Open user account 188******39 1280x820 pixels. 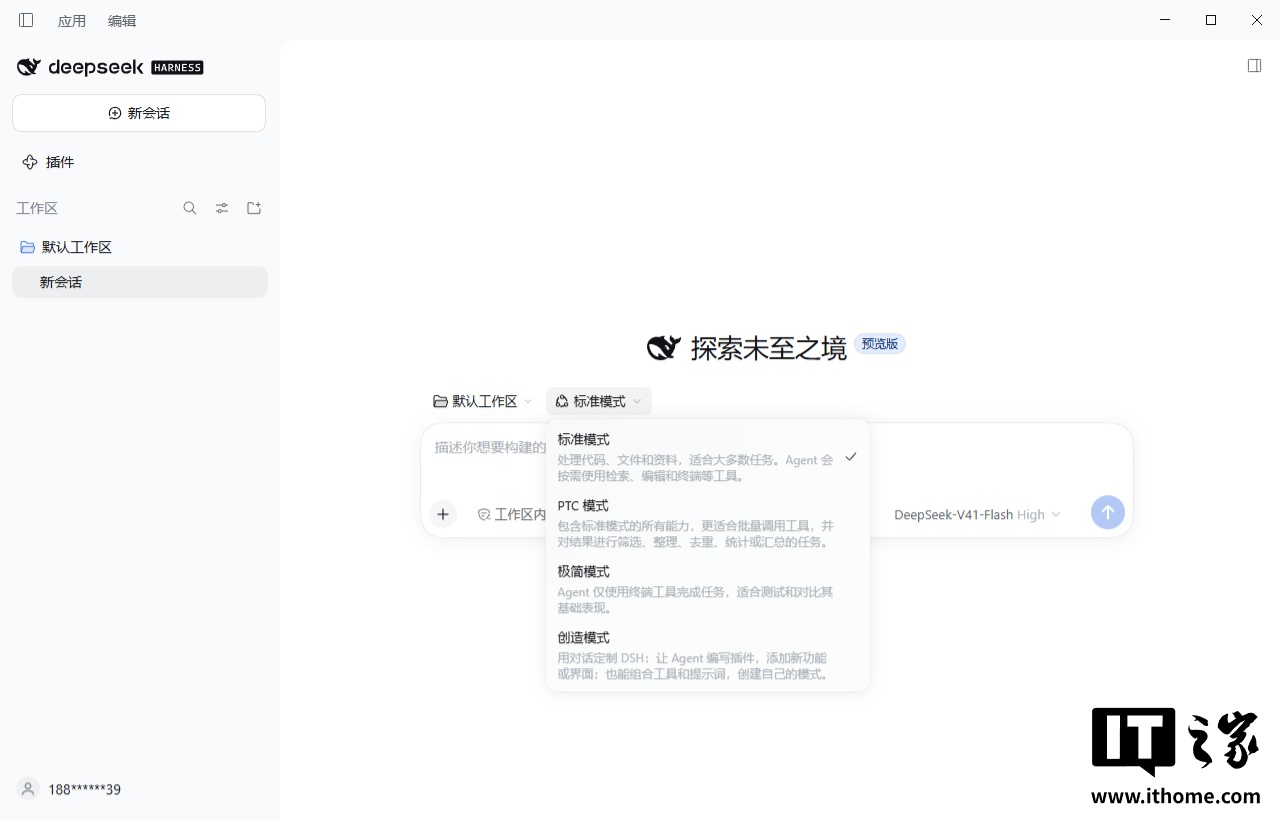point(70,789)
